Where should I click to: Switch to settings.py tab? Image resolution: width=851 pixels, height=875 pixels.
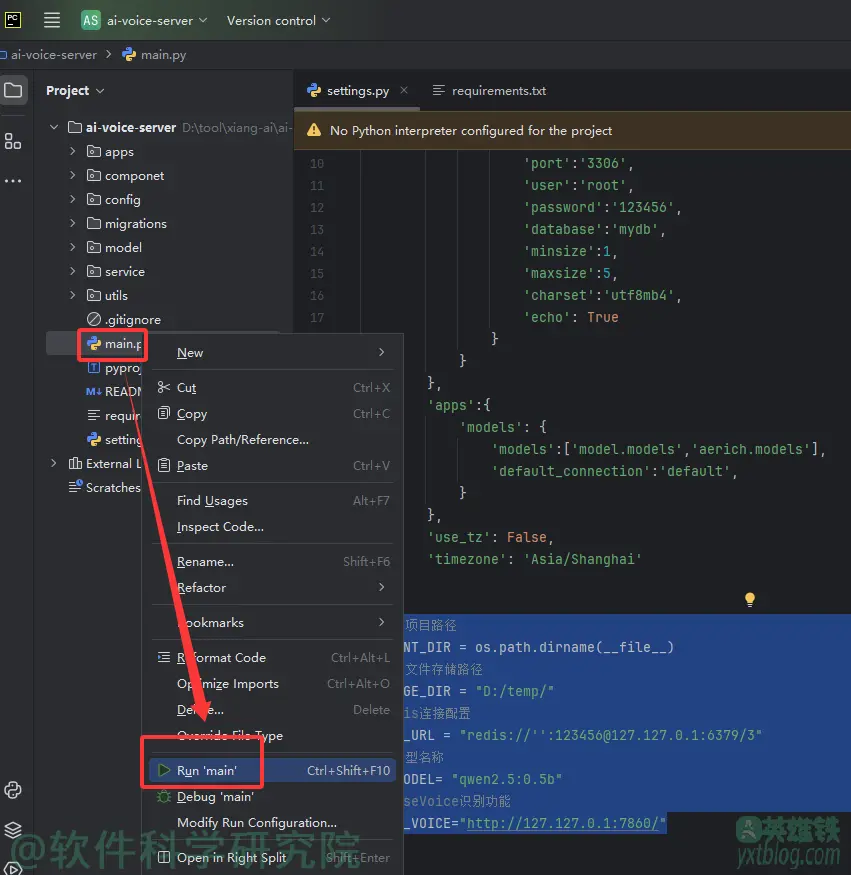tap(357, 91)
